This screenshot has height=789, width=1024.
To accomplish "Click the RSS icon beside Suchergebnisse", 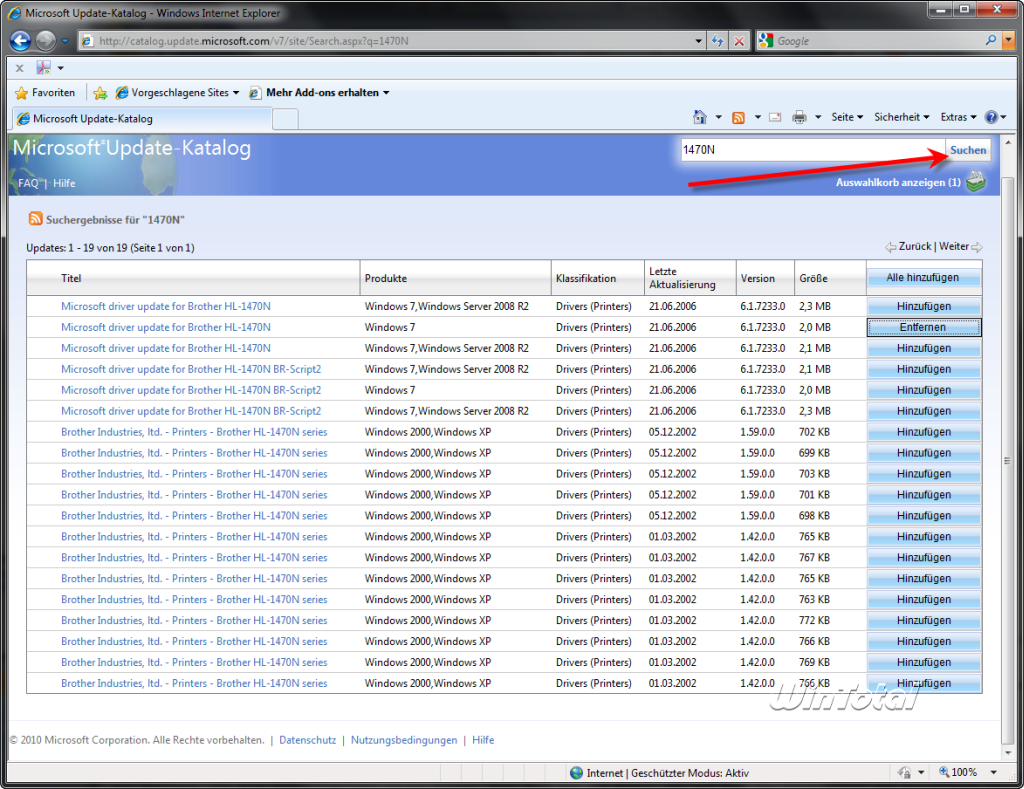I will tap(35, 218).
